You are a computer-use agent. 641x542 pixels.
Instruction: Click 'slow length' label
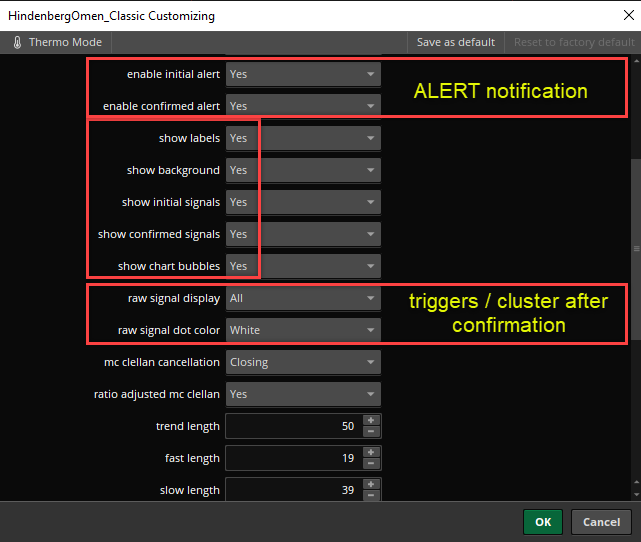coord(190,490)
